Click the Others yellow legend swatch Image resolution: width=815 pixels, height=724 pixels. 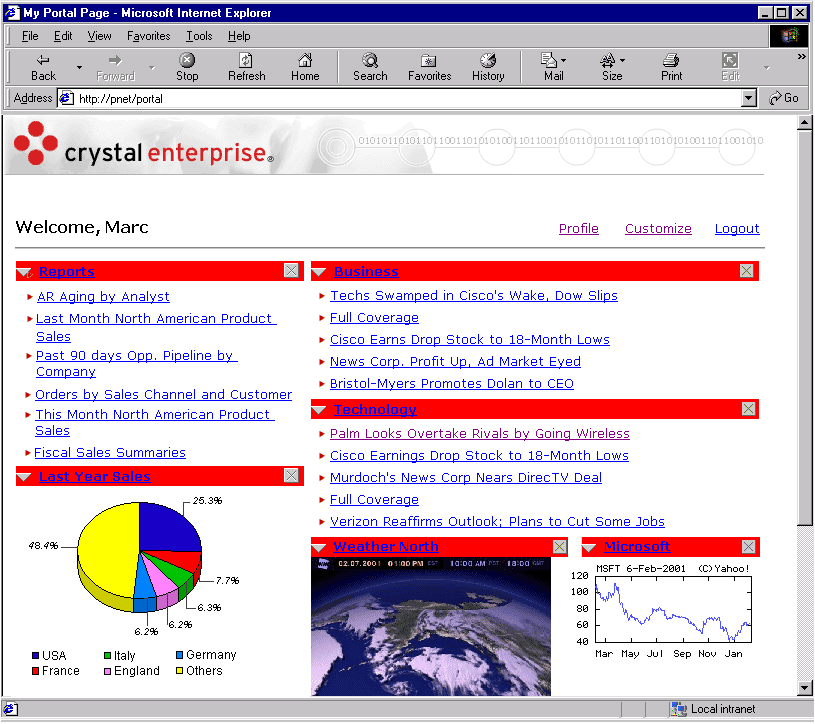click(x=179, y=670)
